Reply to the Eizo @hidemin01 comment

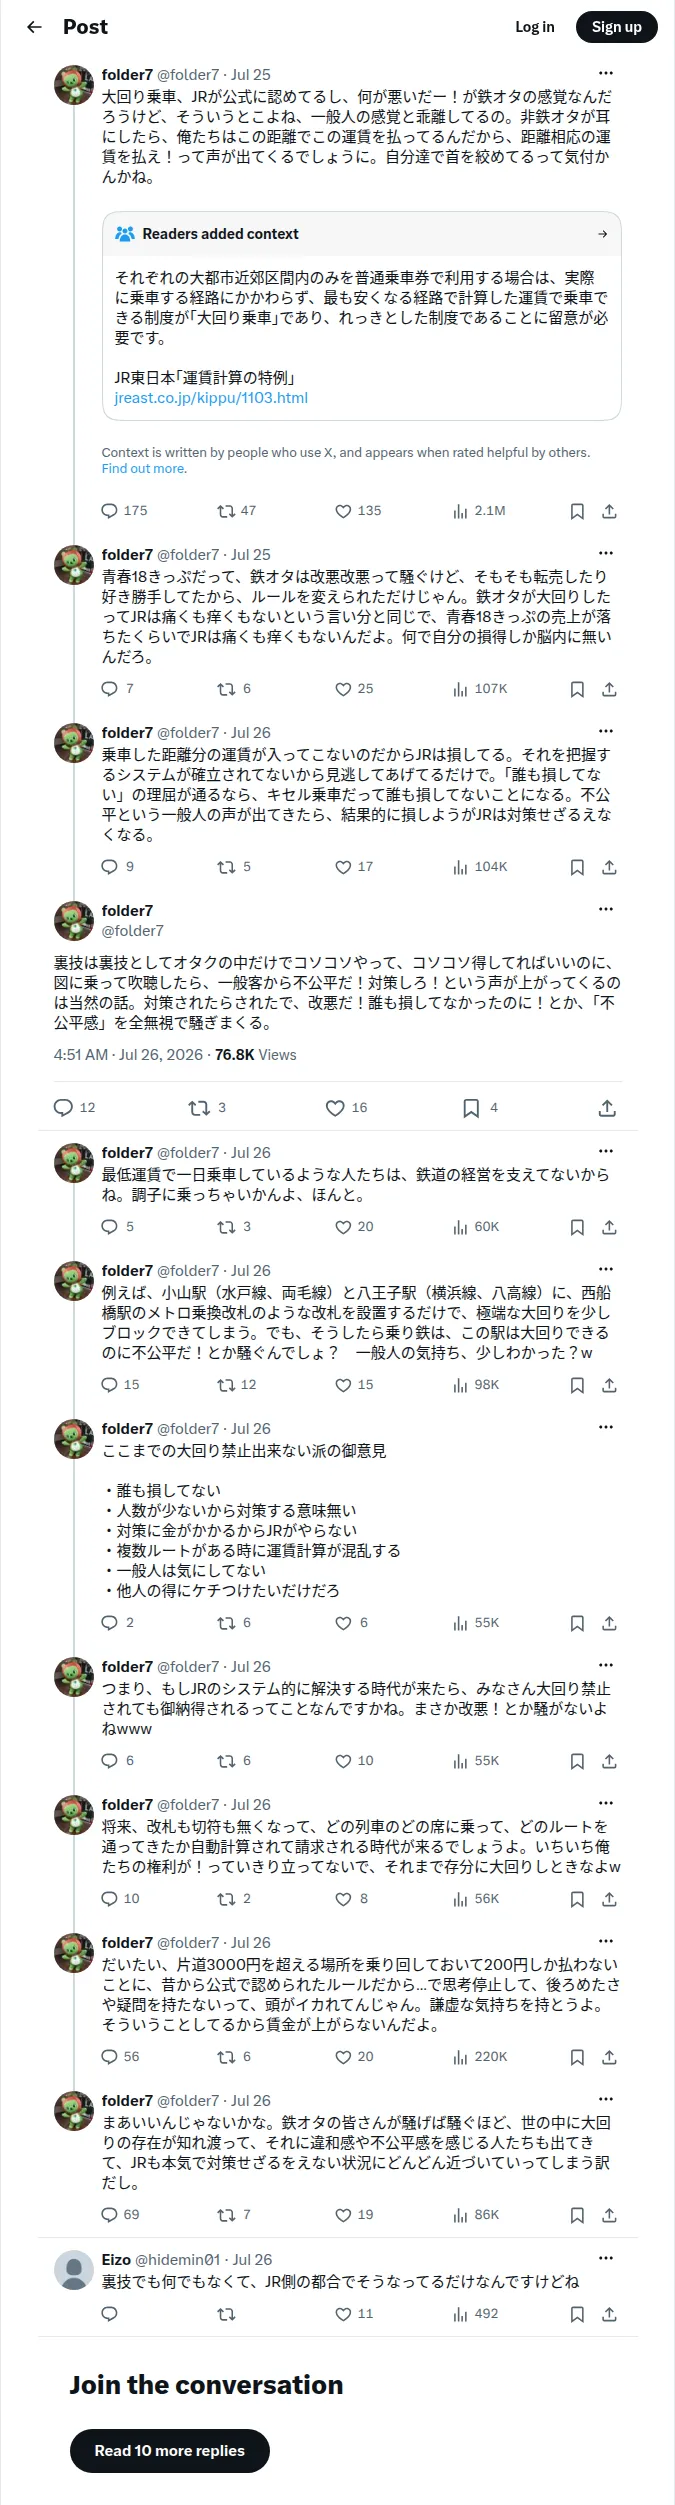(x=110, y=2314)
